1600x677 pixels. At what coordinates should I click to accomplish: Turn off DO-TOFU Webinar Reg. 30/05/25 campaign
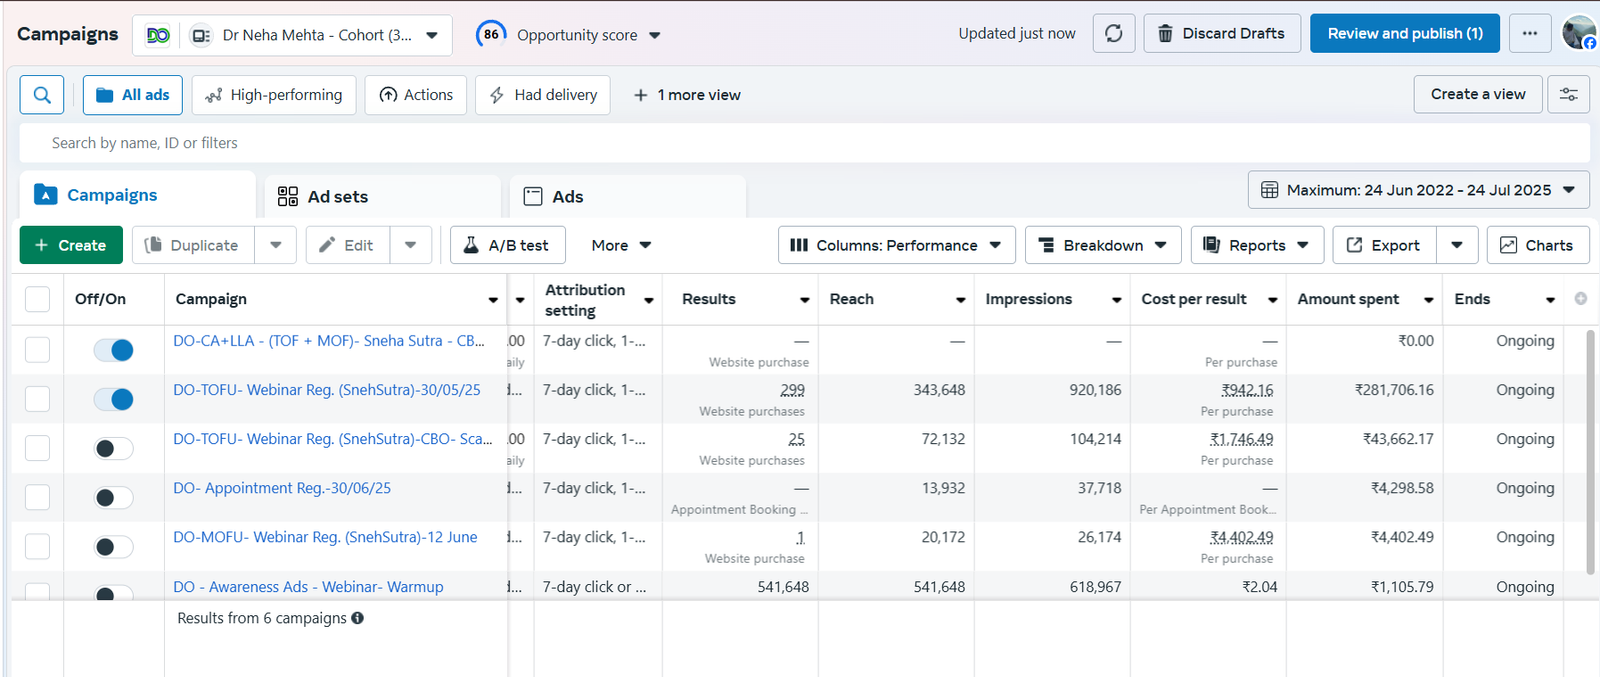[114, 399]
